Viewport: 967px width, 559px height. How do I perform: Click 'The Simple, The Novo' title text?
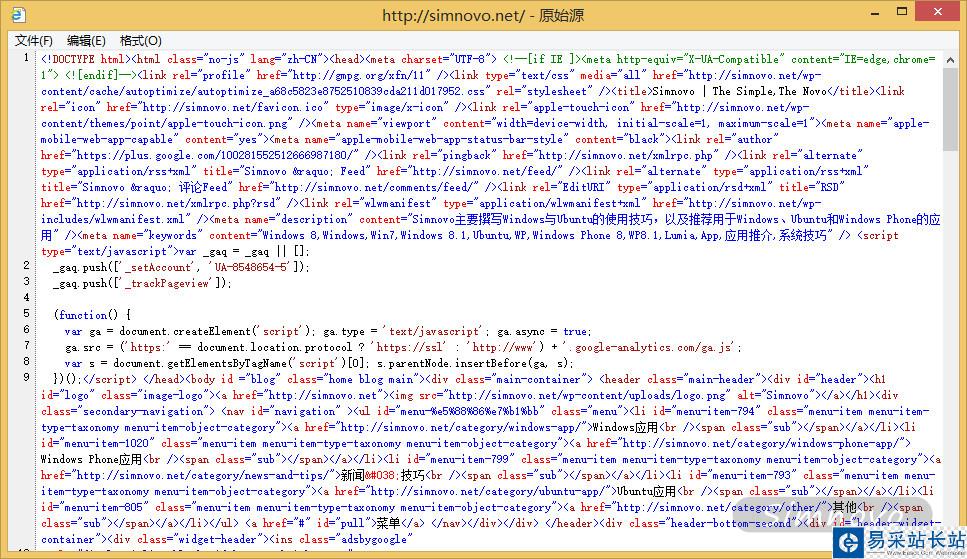pyautogui.click(x=772, y=91)
